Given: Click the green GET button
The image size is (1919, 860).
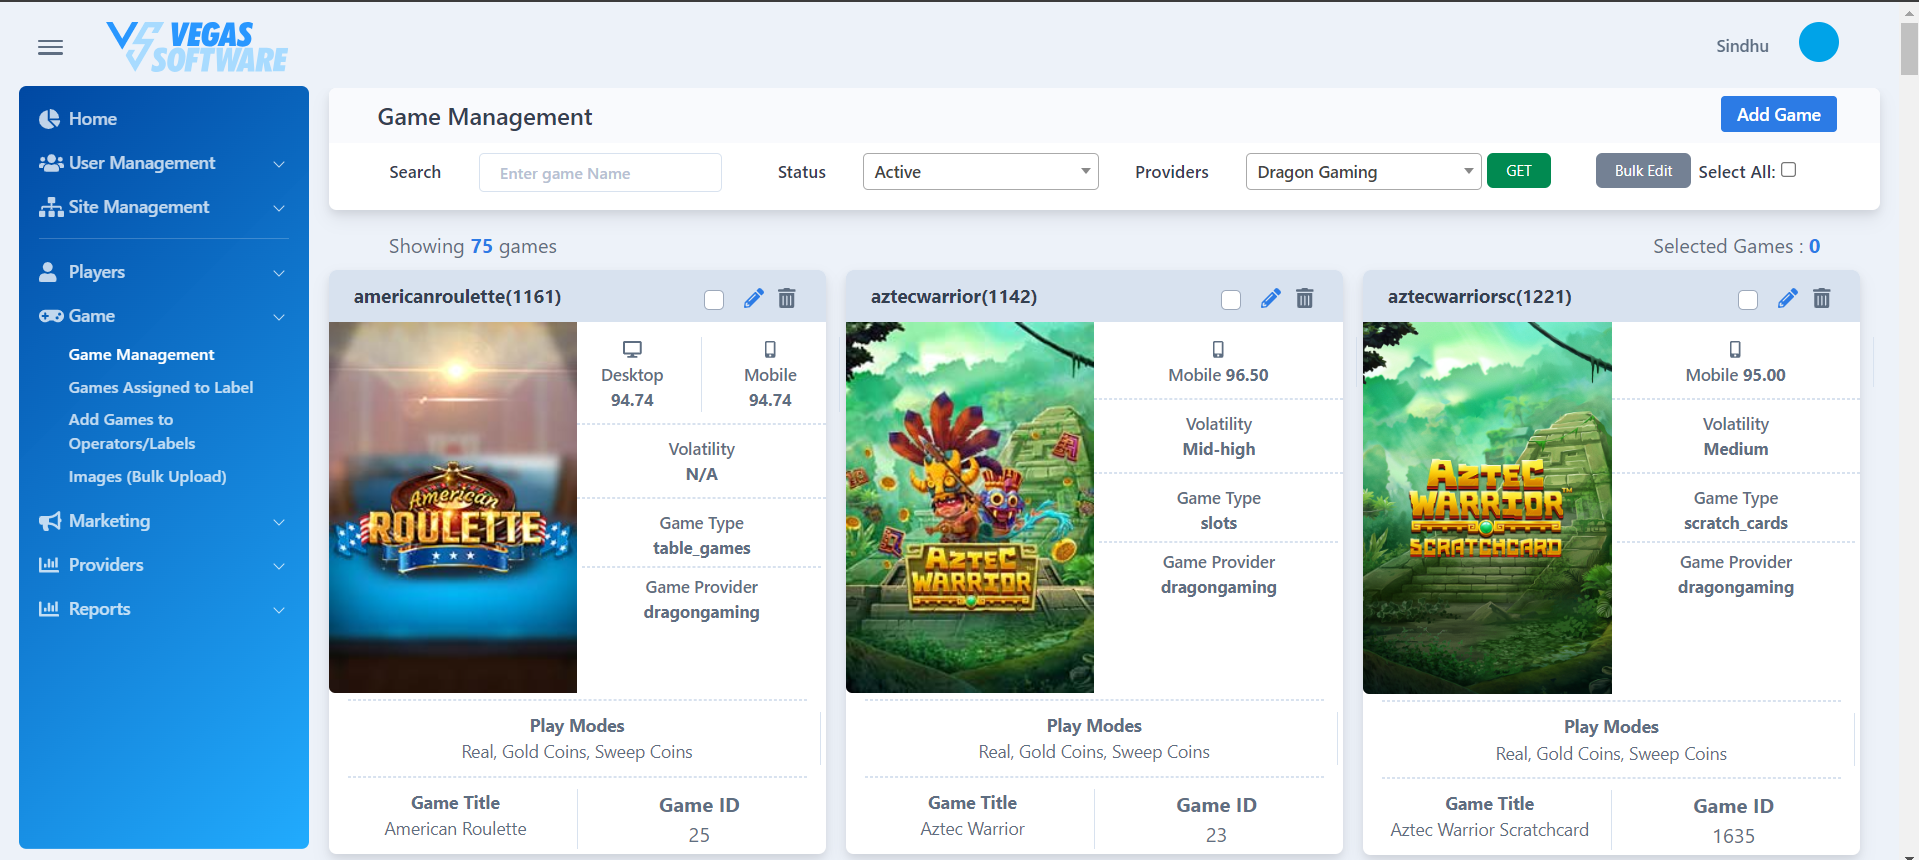Looking at the screenshot, I should click(x=1518, y=171).
